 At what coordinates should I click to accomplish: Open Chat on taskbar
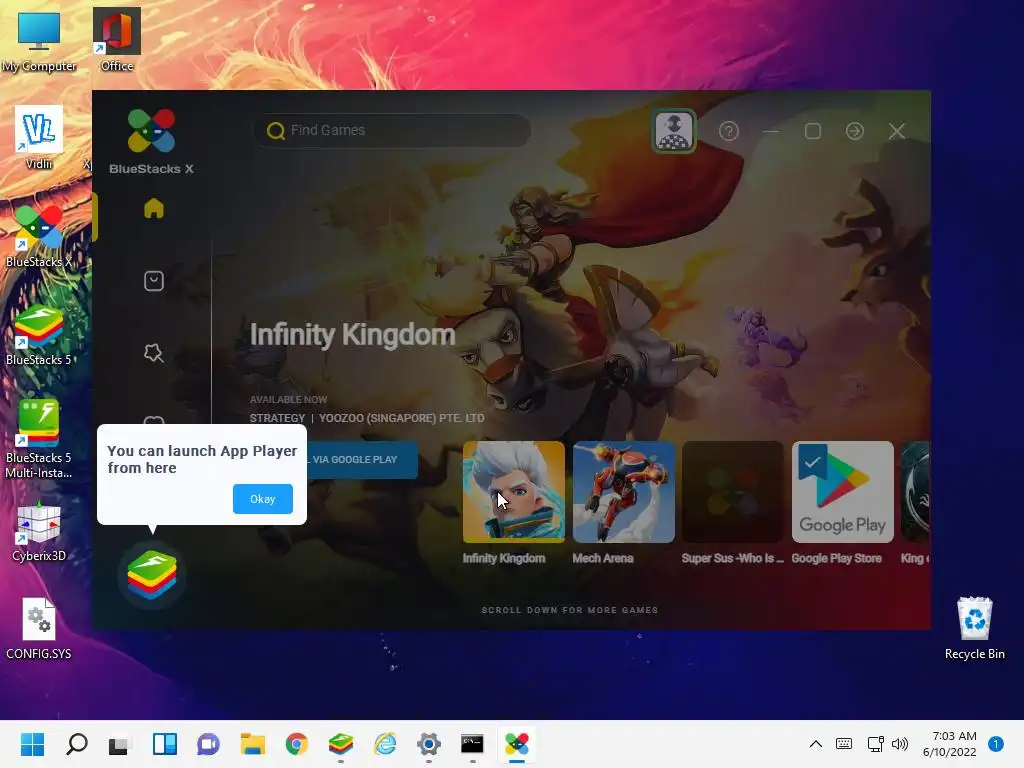[x=208, y=744]
